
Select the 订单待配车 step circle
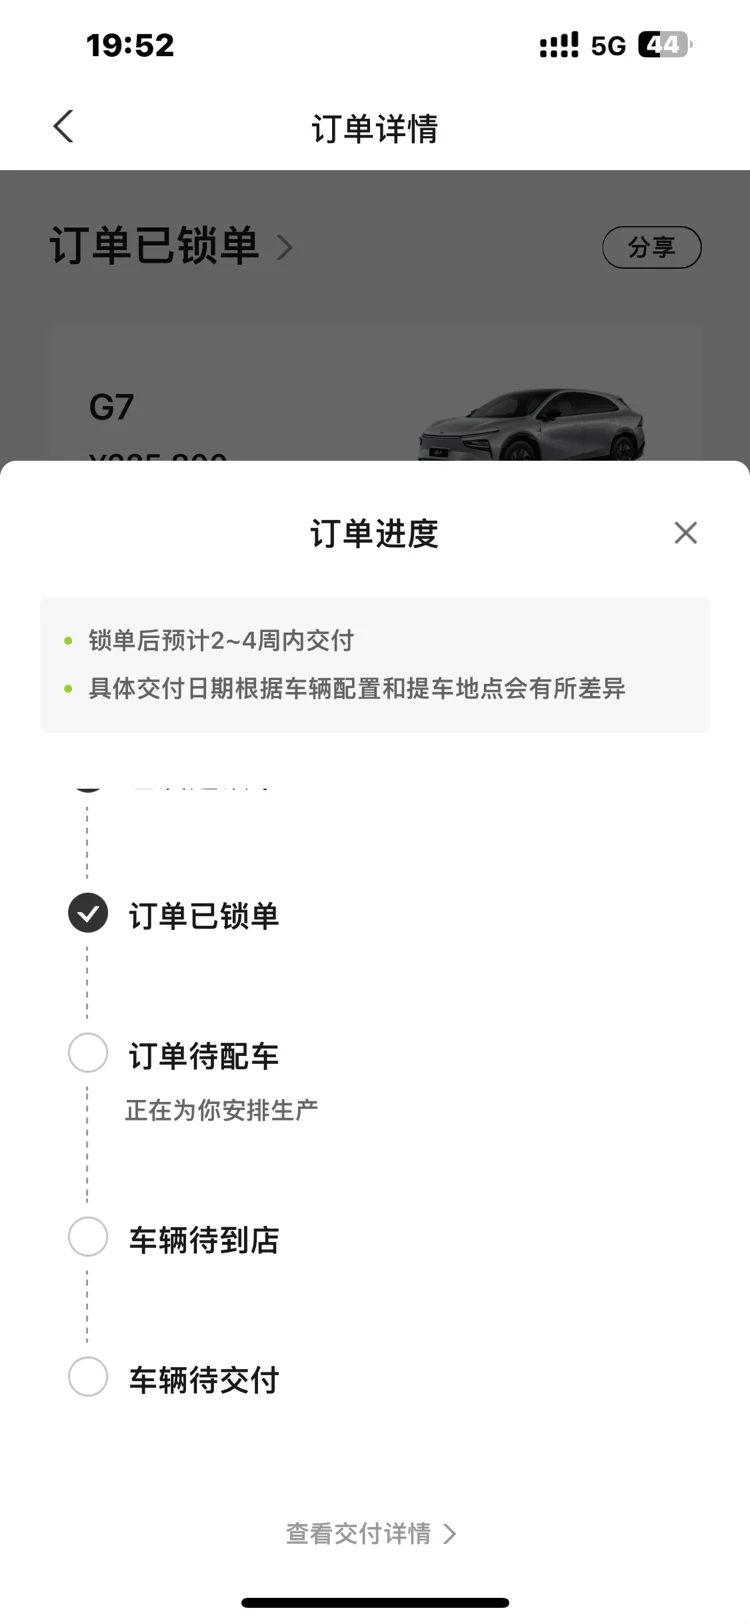click(88, 1053)
